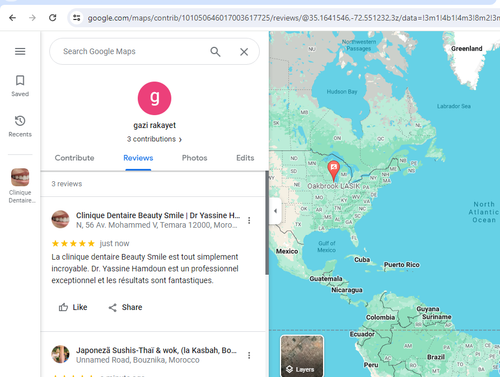The width and height of the screenshot is (500, 377).
Task: Click the Hudson Bay label on map
Action: [x=342, y=92]
